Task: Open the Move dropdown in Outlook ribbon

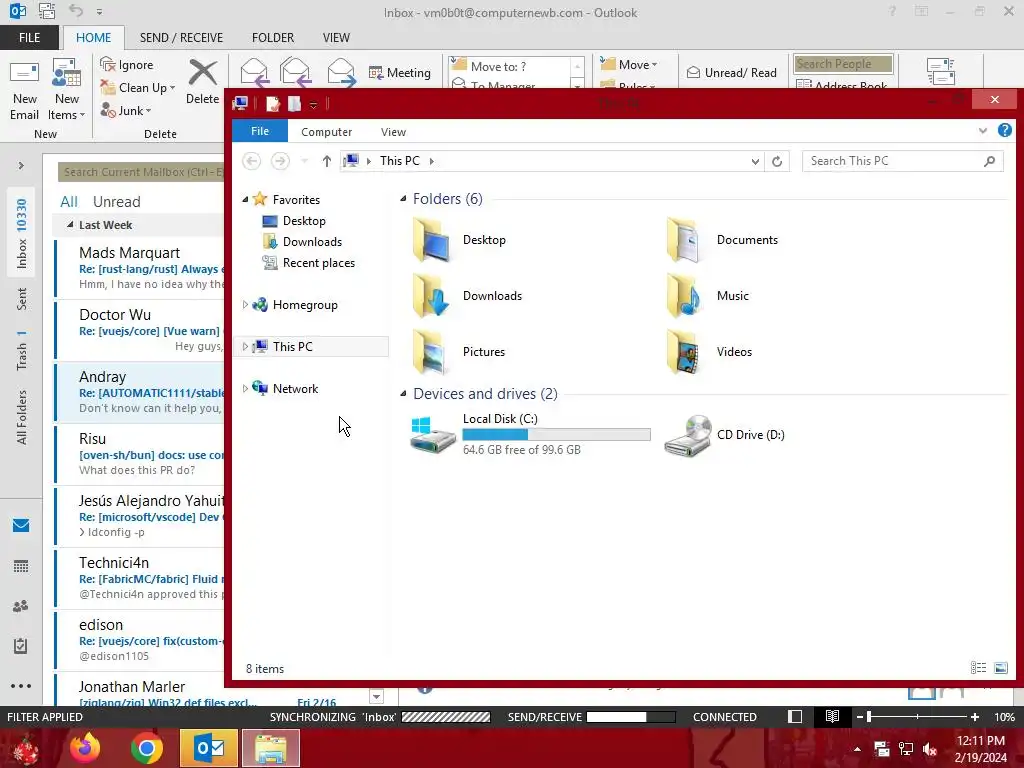Action: pyautogui.click(x=629, y=65)
